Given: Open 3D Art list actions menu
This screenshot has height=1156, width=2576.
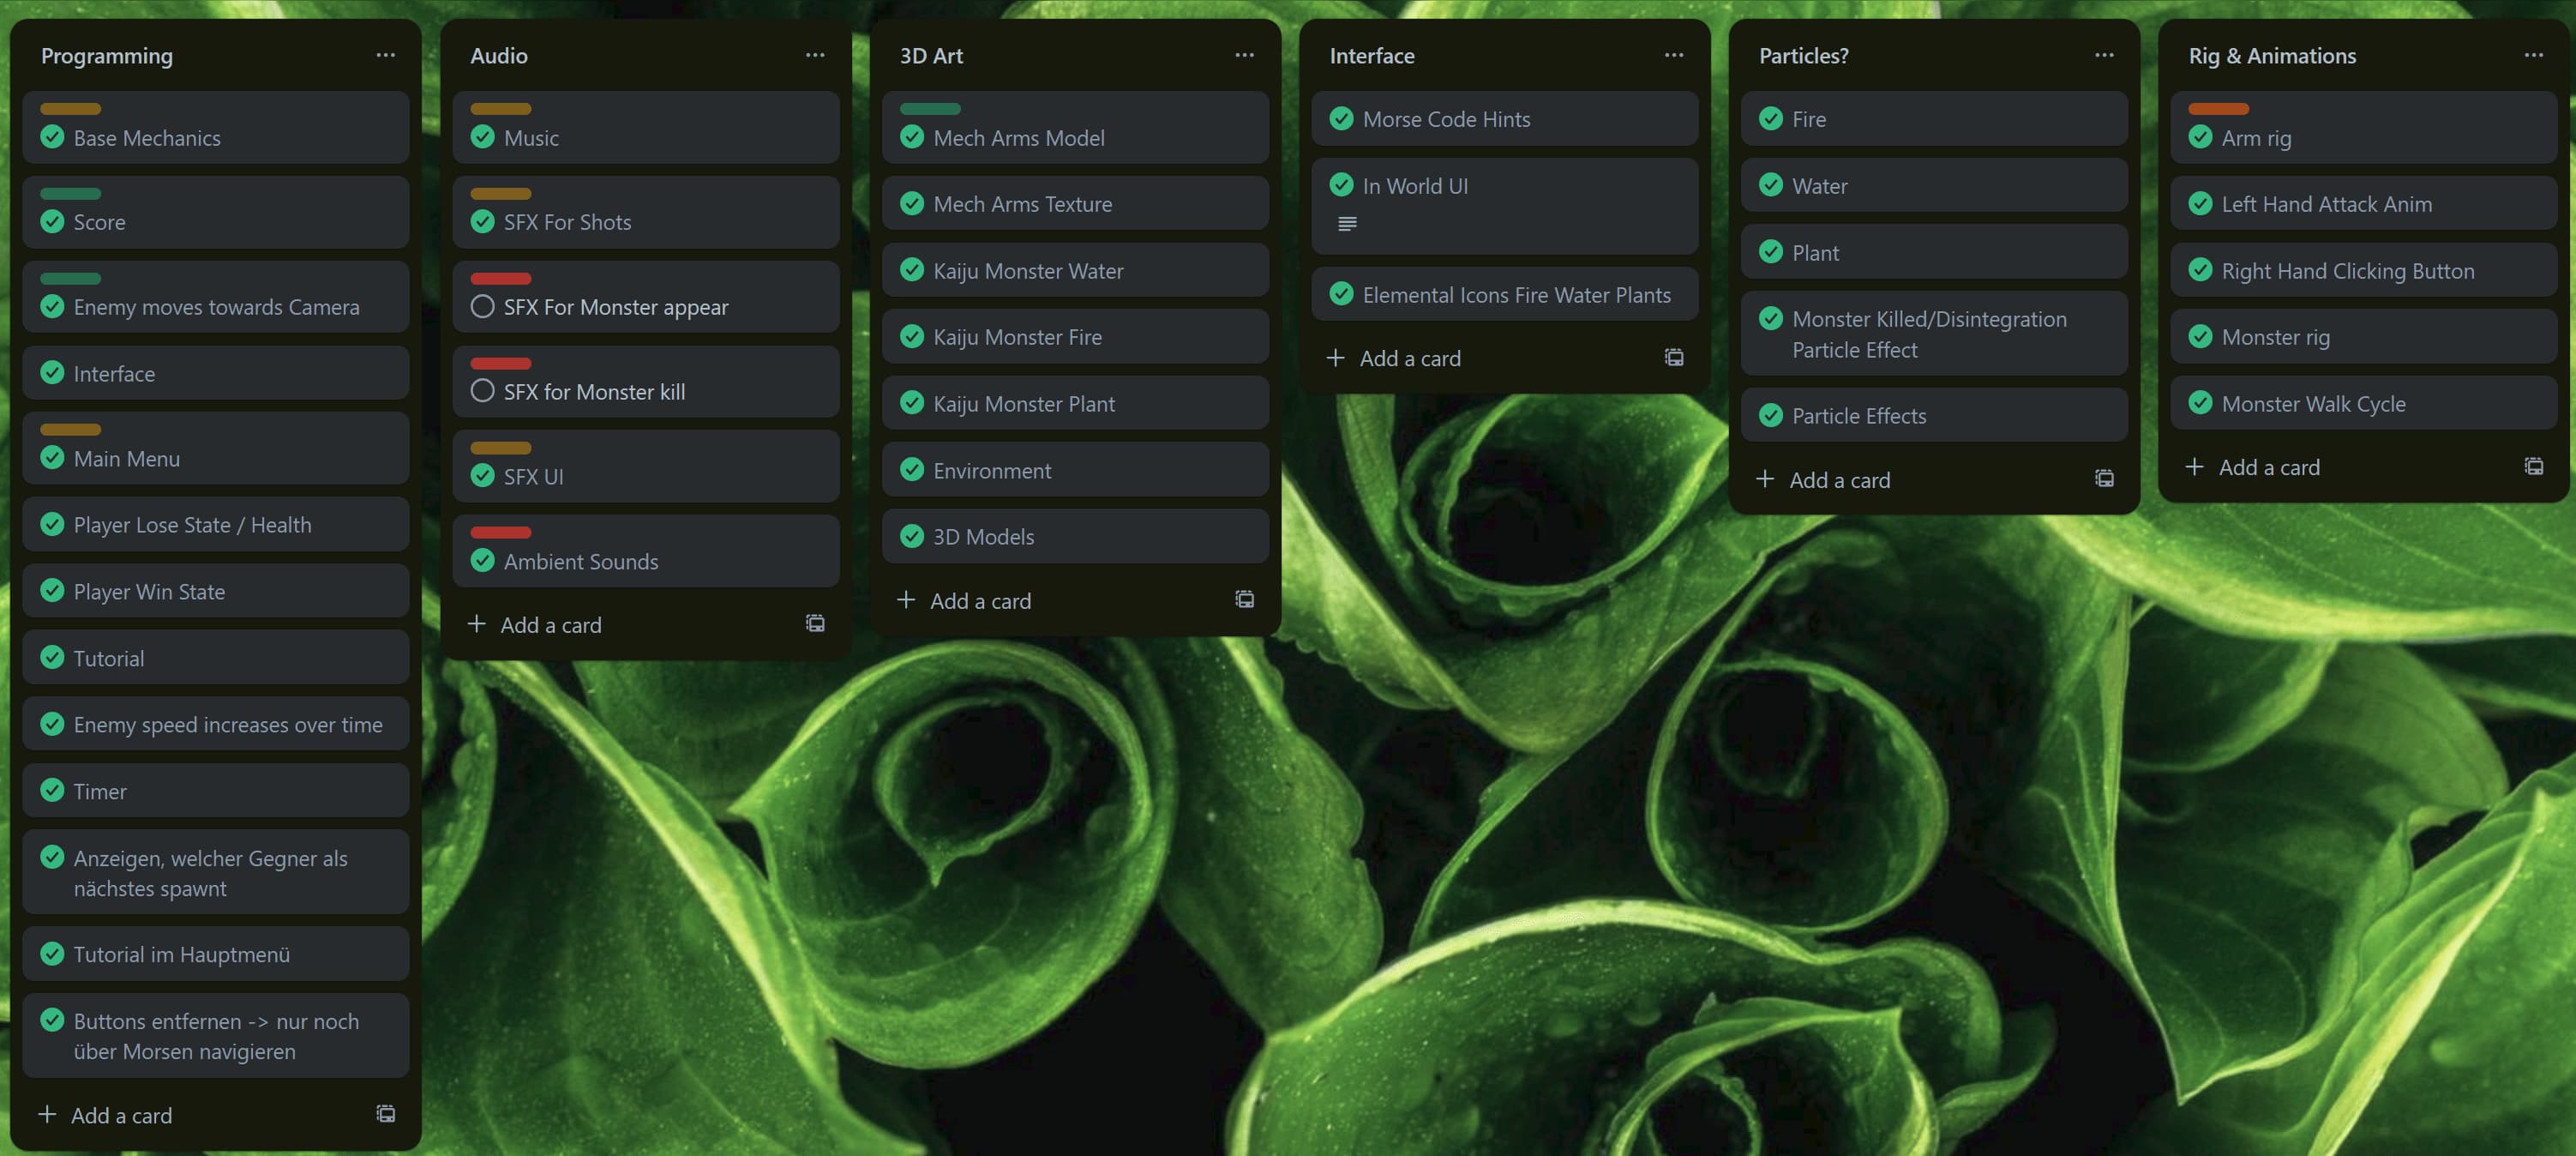Looking at the screenshot, I should point(1244,55).
